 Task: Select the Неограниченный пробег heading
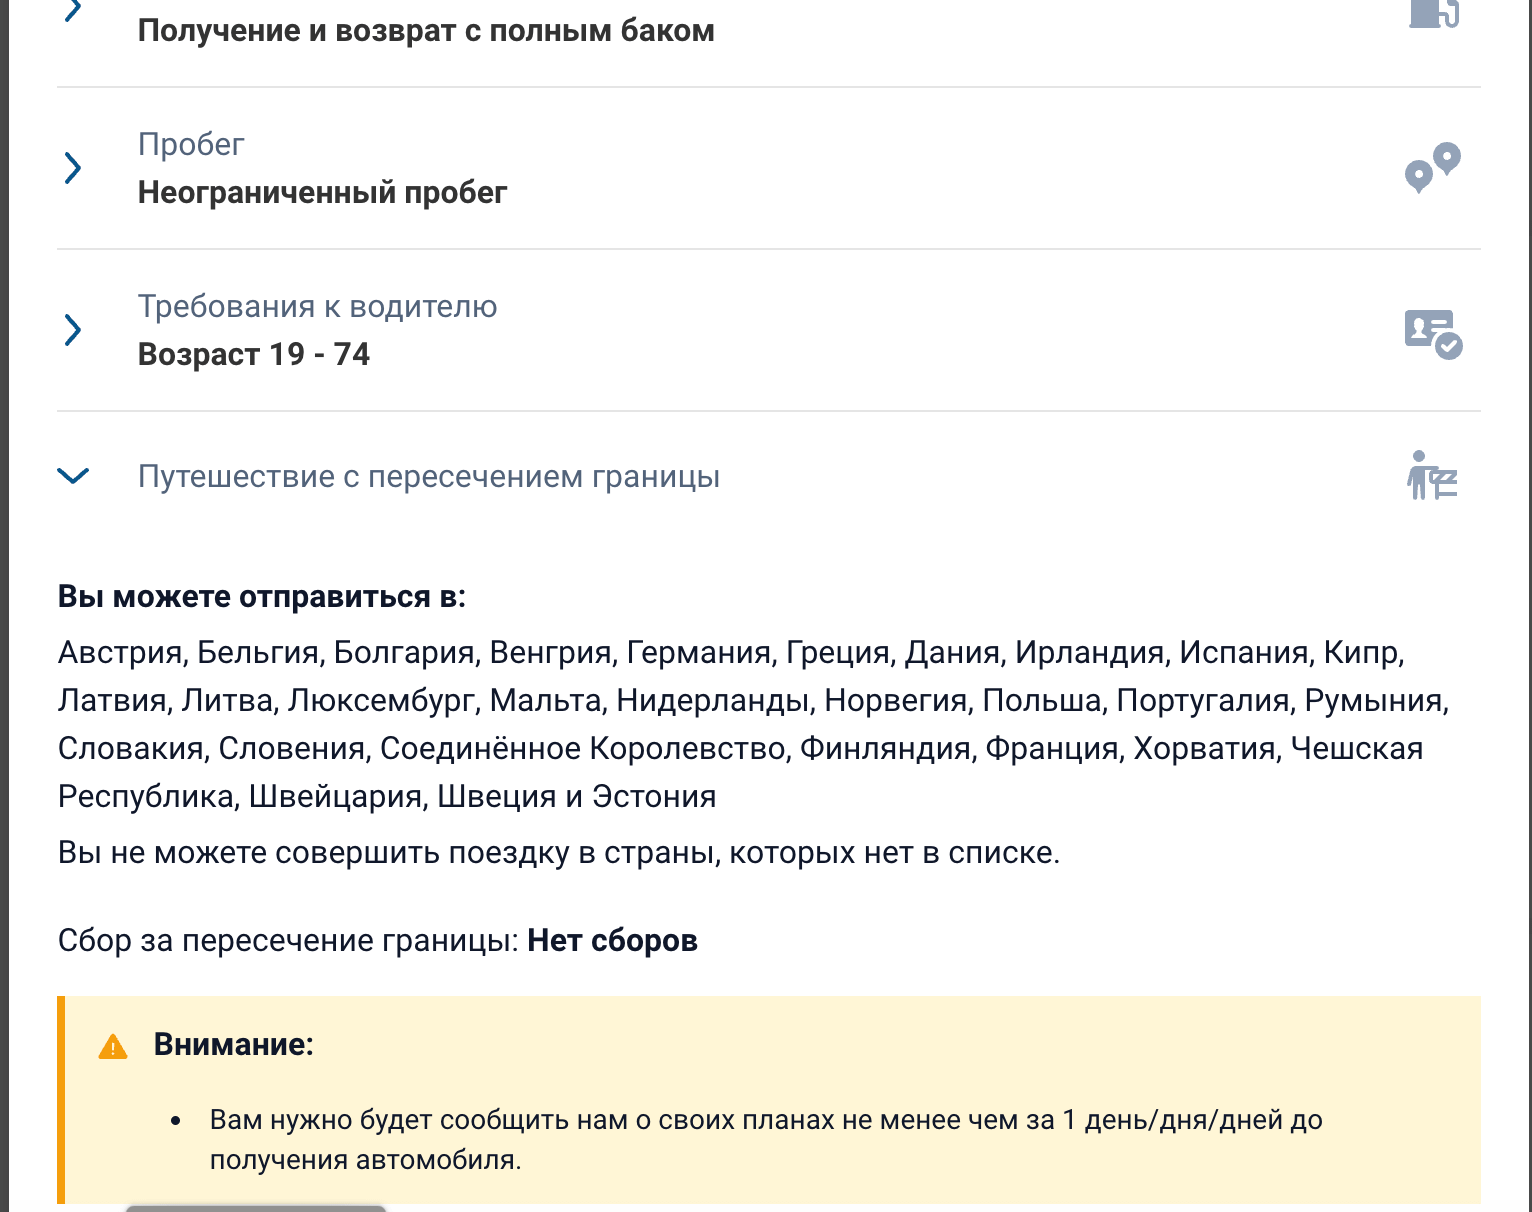pos(322,192)
